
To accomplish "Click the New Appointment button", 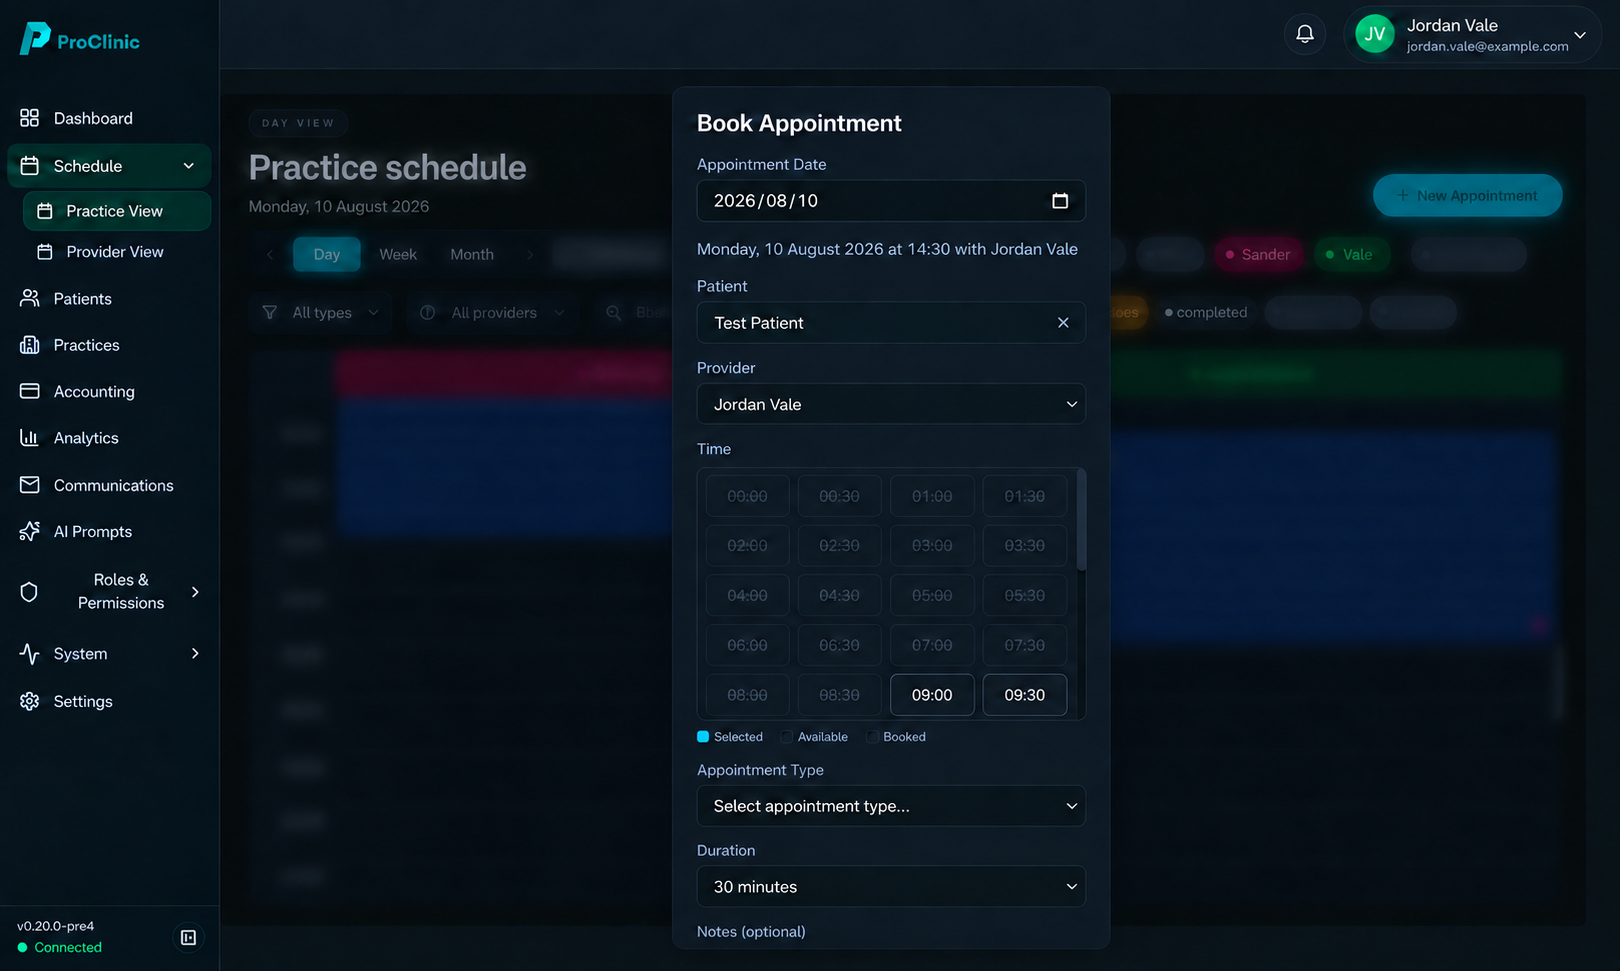I will 1467,196.
